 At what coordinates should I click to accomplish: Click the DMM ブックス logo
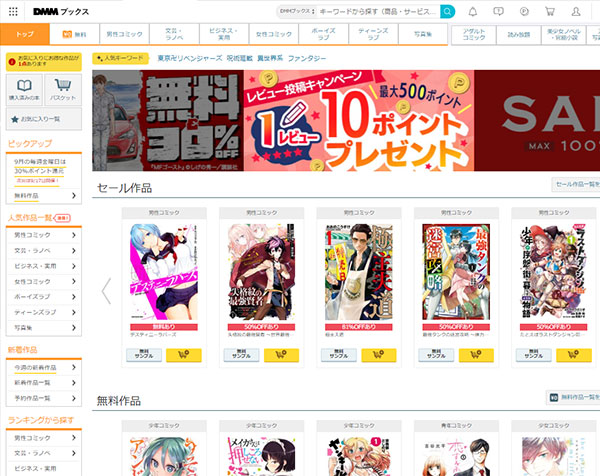(61, 11)
